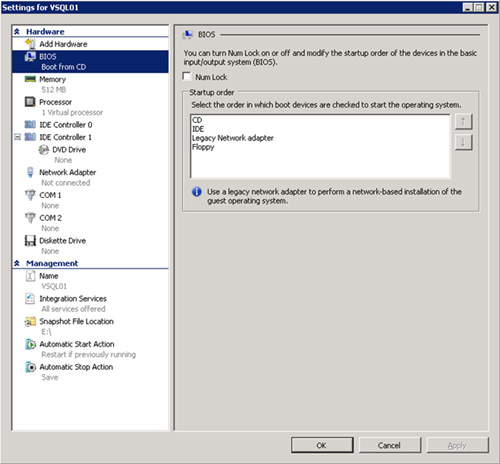The height and width of the screenshot is (464, 500).
Task: Collapse the Hardware section chevron
Action: coord(17,32)
